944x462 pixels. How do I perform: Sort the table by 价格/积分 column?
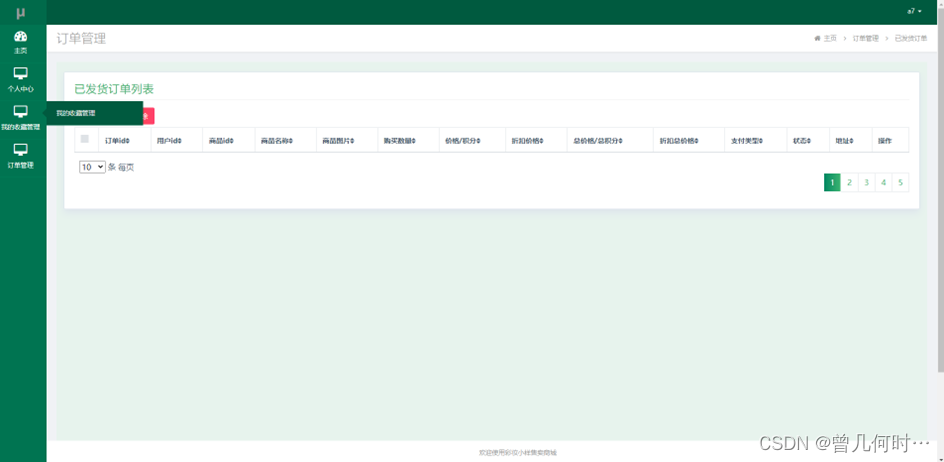pyautogui.click(x=472, y=140)
